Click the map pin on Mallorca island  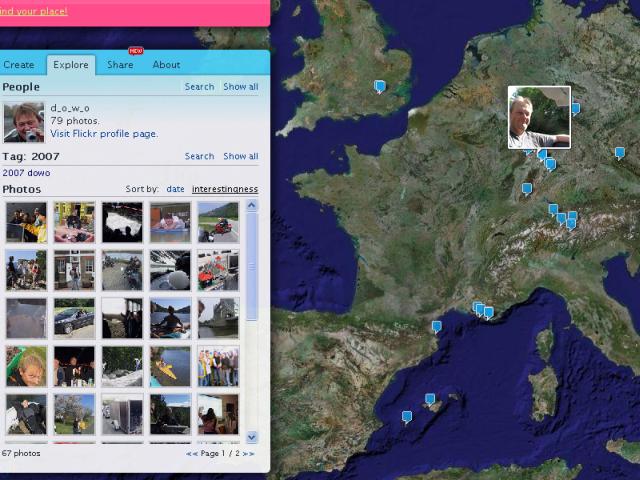(x=430, y=400)
